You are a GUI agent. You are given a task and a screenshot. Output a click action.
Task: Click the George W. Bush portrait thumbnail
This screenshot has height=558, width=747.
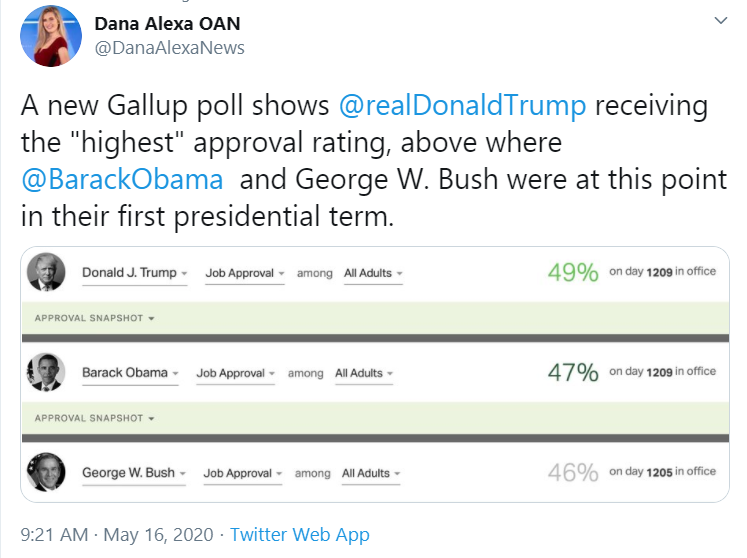tap(46, 472)
